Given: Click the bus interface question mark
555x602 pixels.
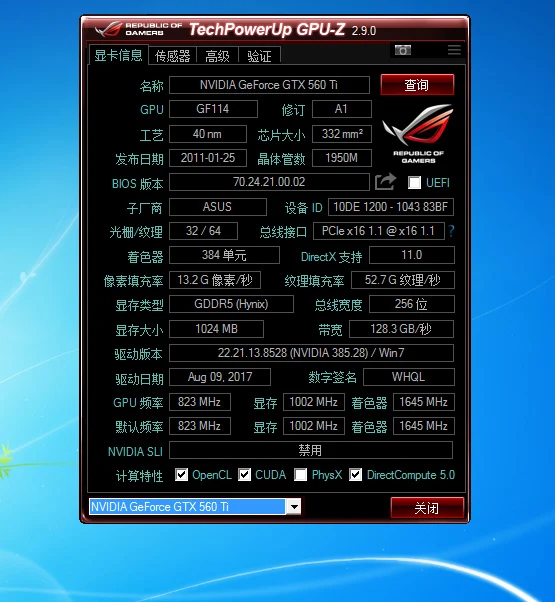Looking at the screenshot, I should pyautogui.click(x=451, y=231).
